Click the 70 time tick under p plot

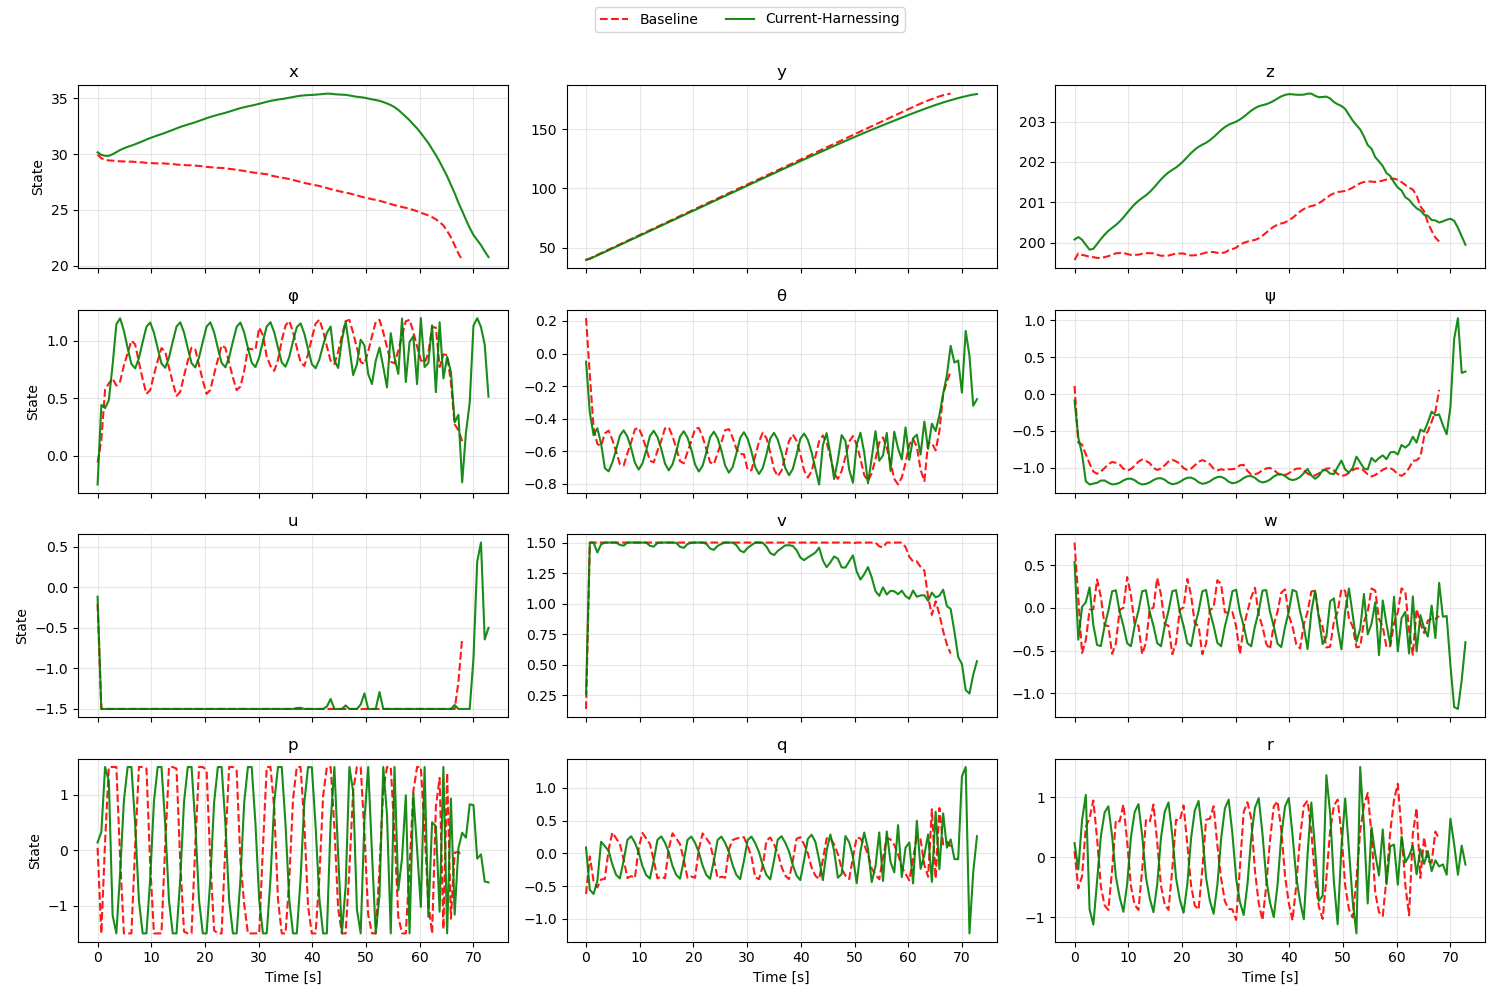[473, 957]
